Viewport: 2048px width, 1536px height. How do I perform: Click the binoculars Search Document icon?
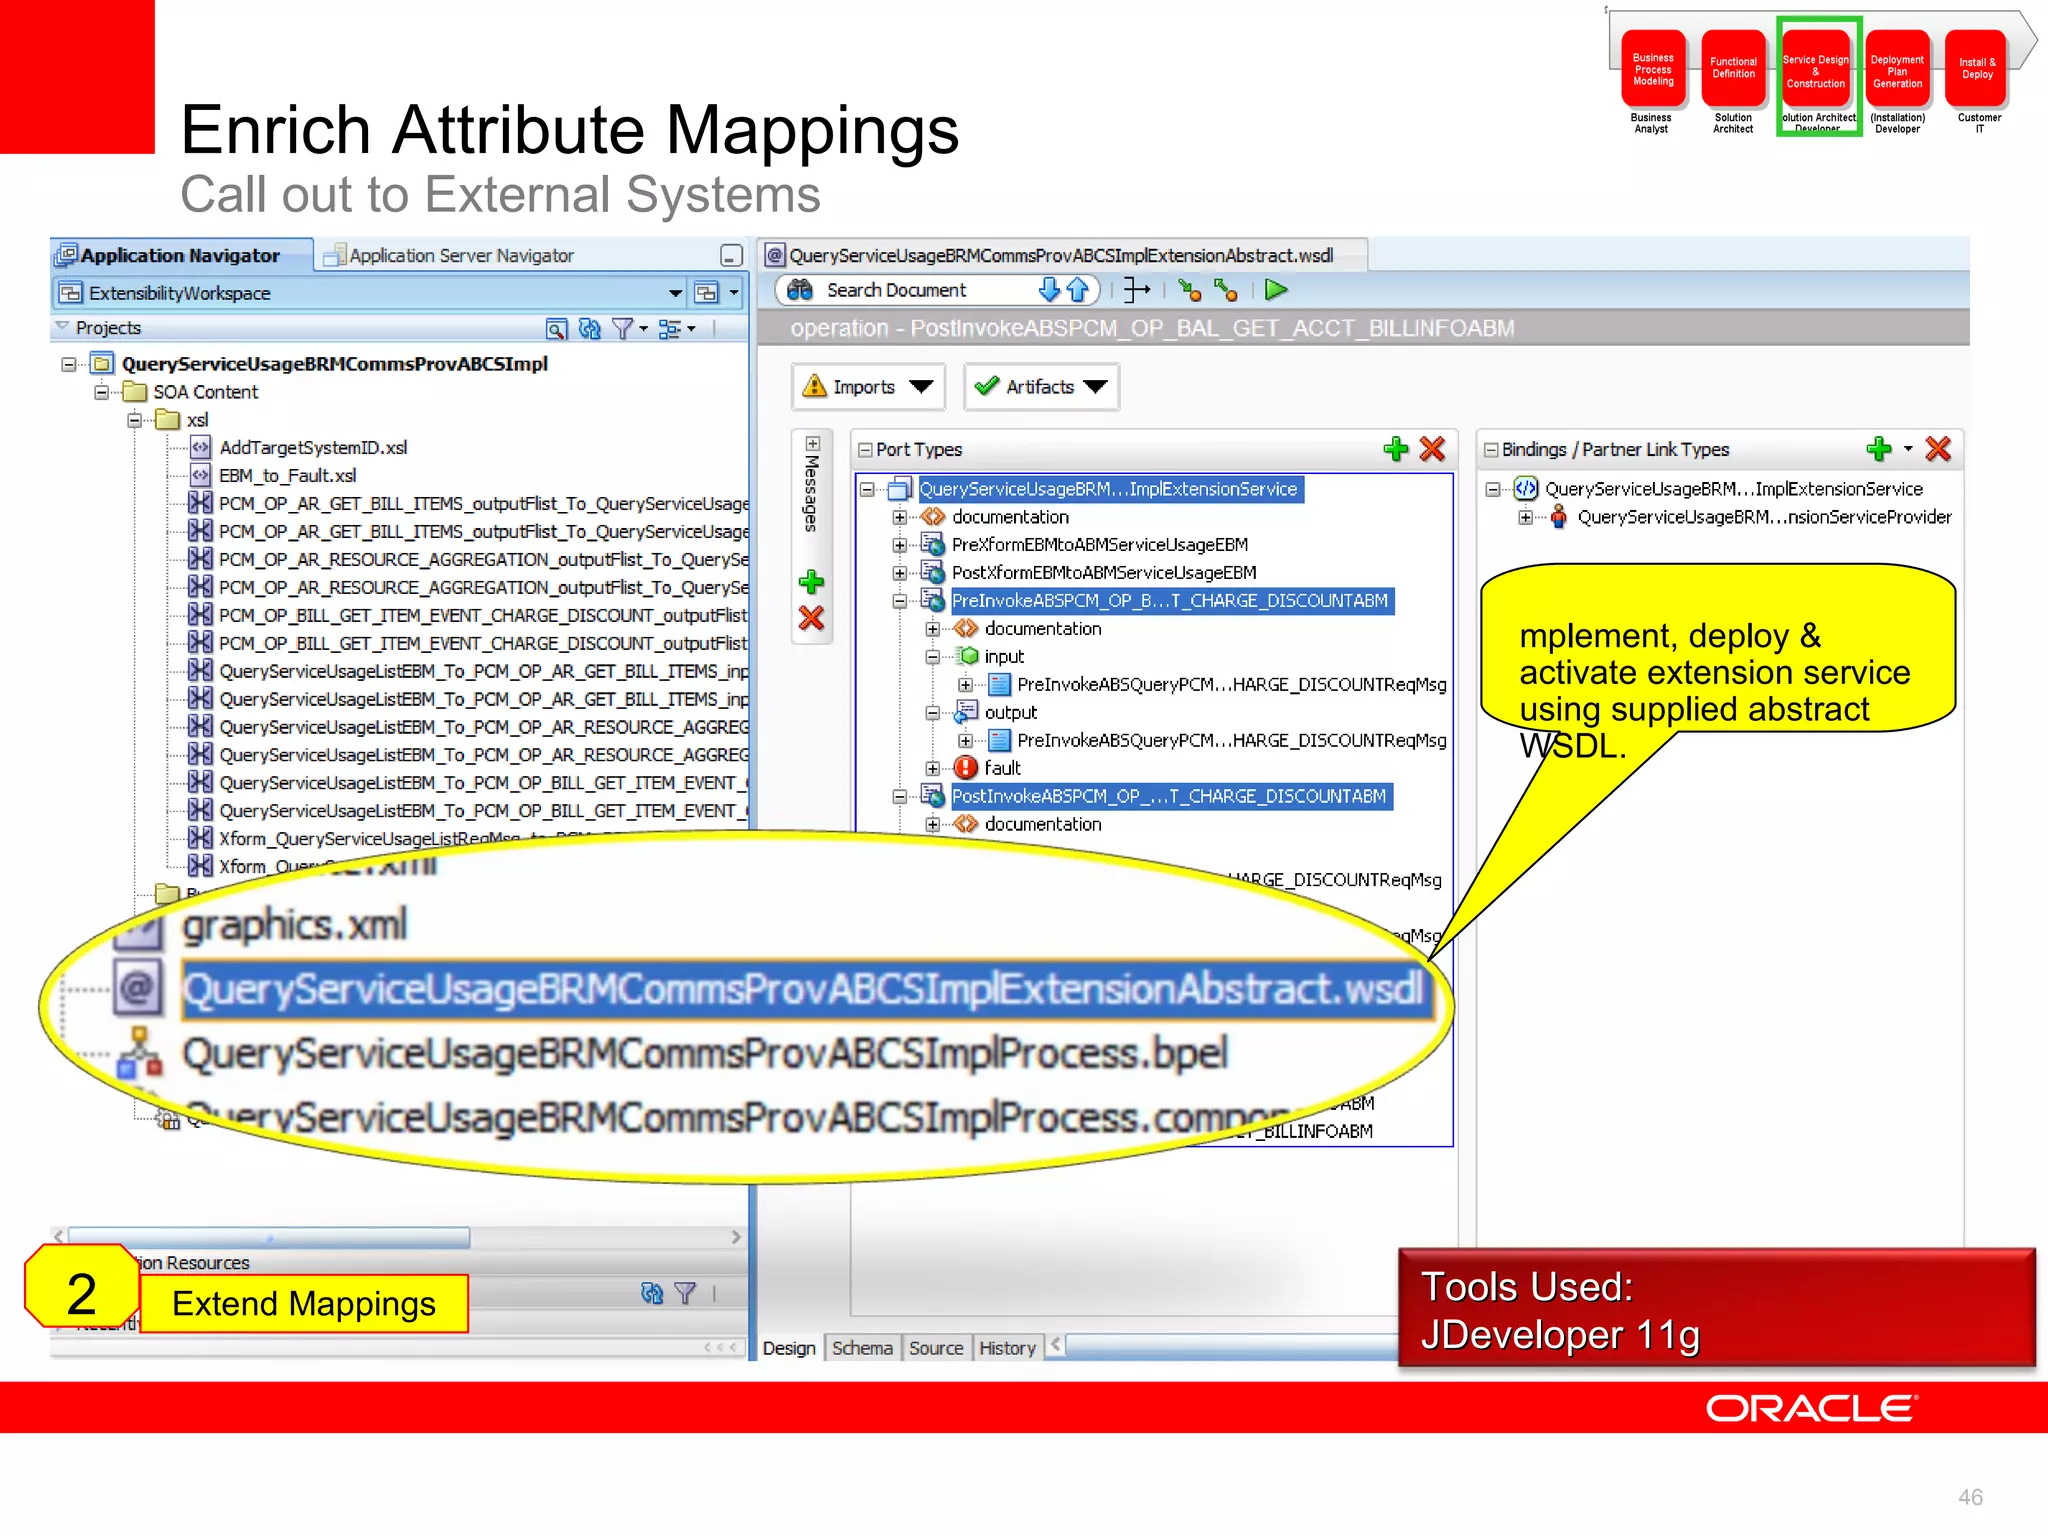[800, 290]
